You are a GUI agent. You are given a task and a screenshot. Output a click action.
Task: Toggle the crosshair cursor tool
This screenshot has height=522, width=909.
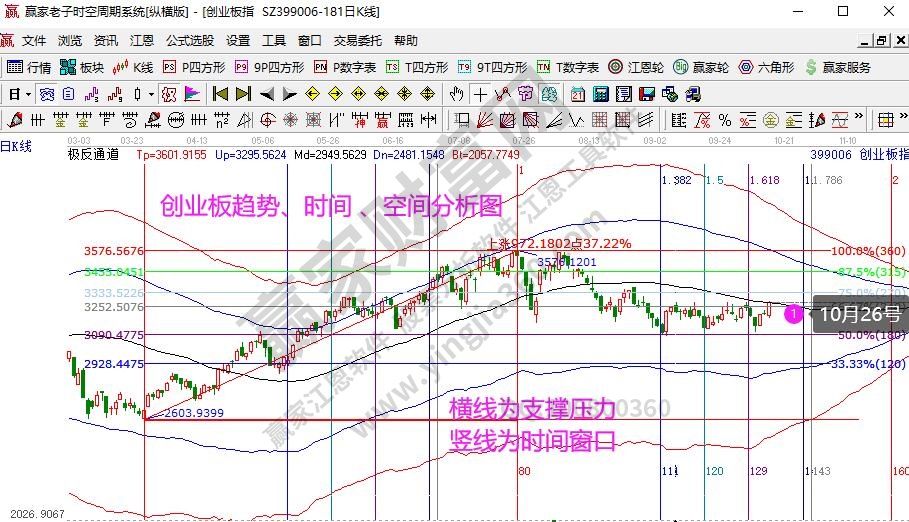(480, 94)
